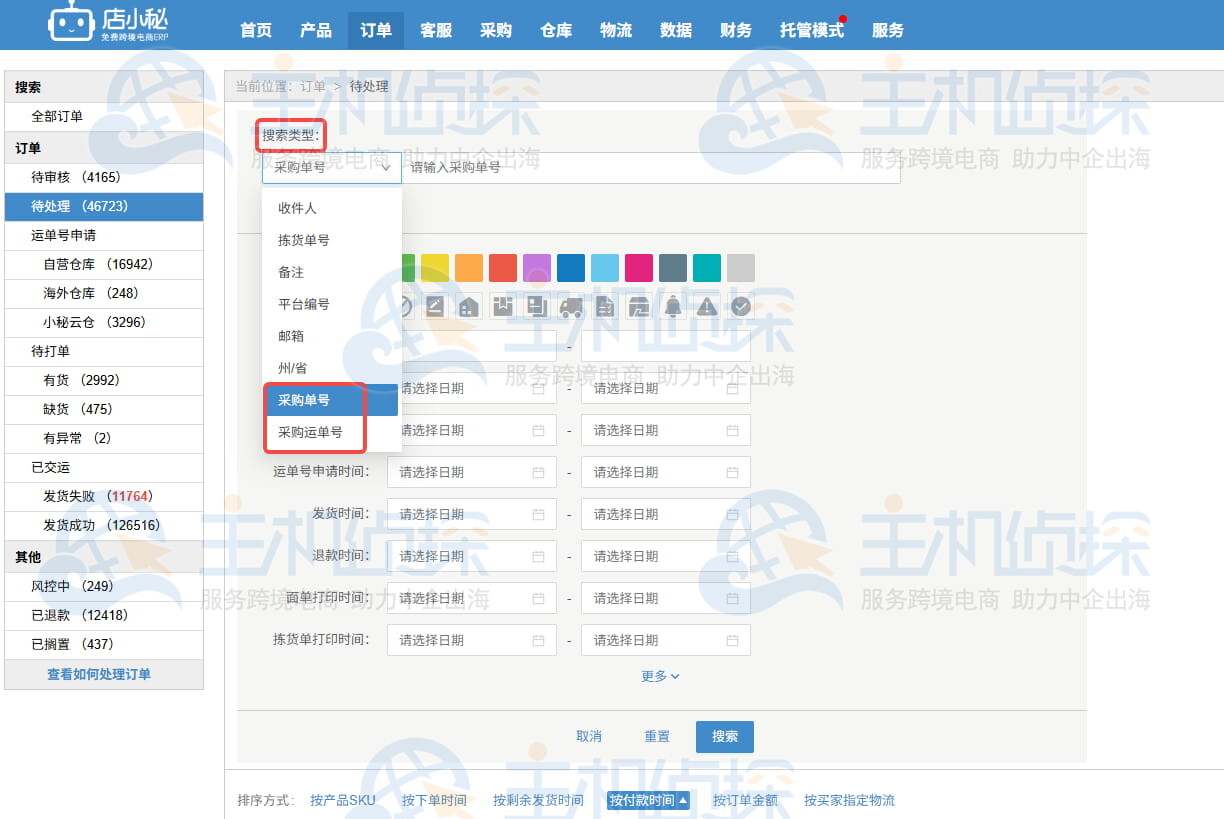1224x819 pixels.
Task: Enable sorting by 按买家指定物流
Action: [847, 800]
